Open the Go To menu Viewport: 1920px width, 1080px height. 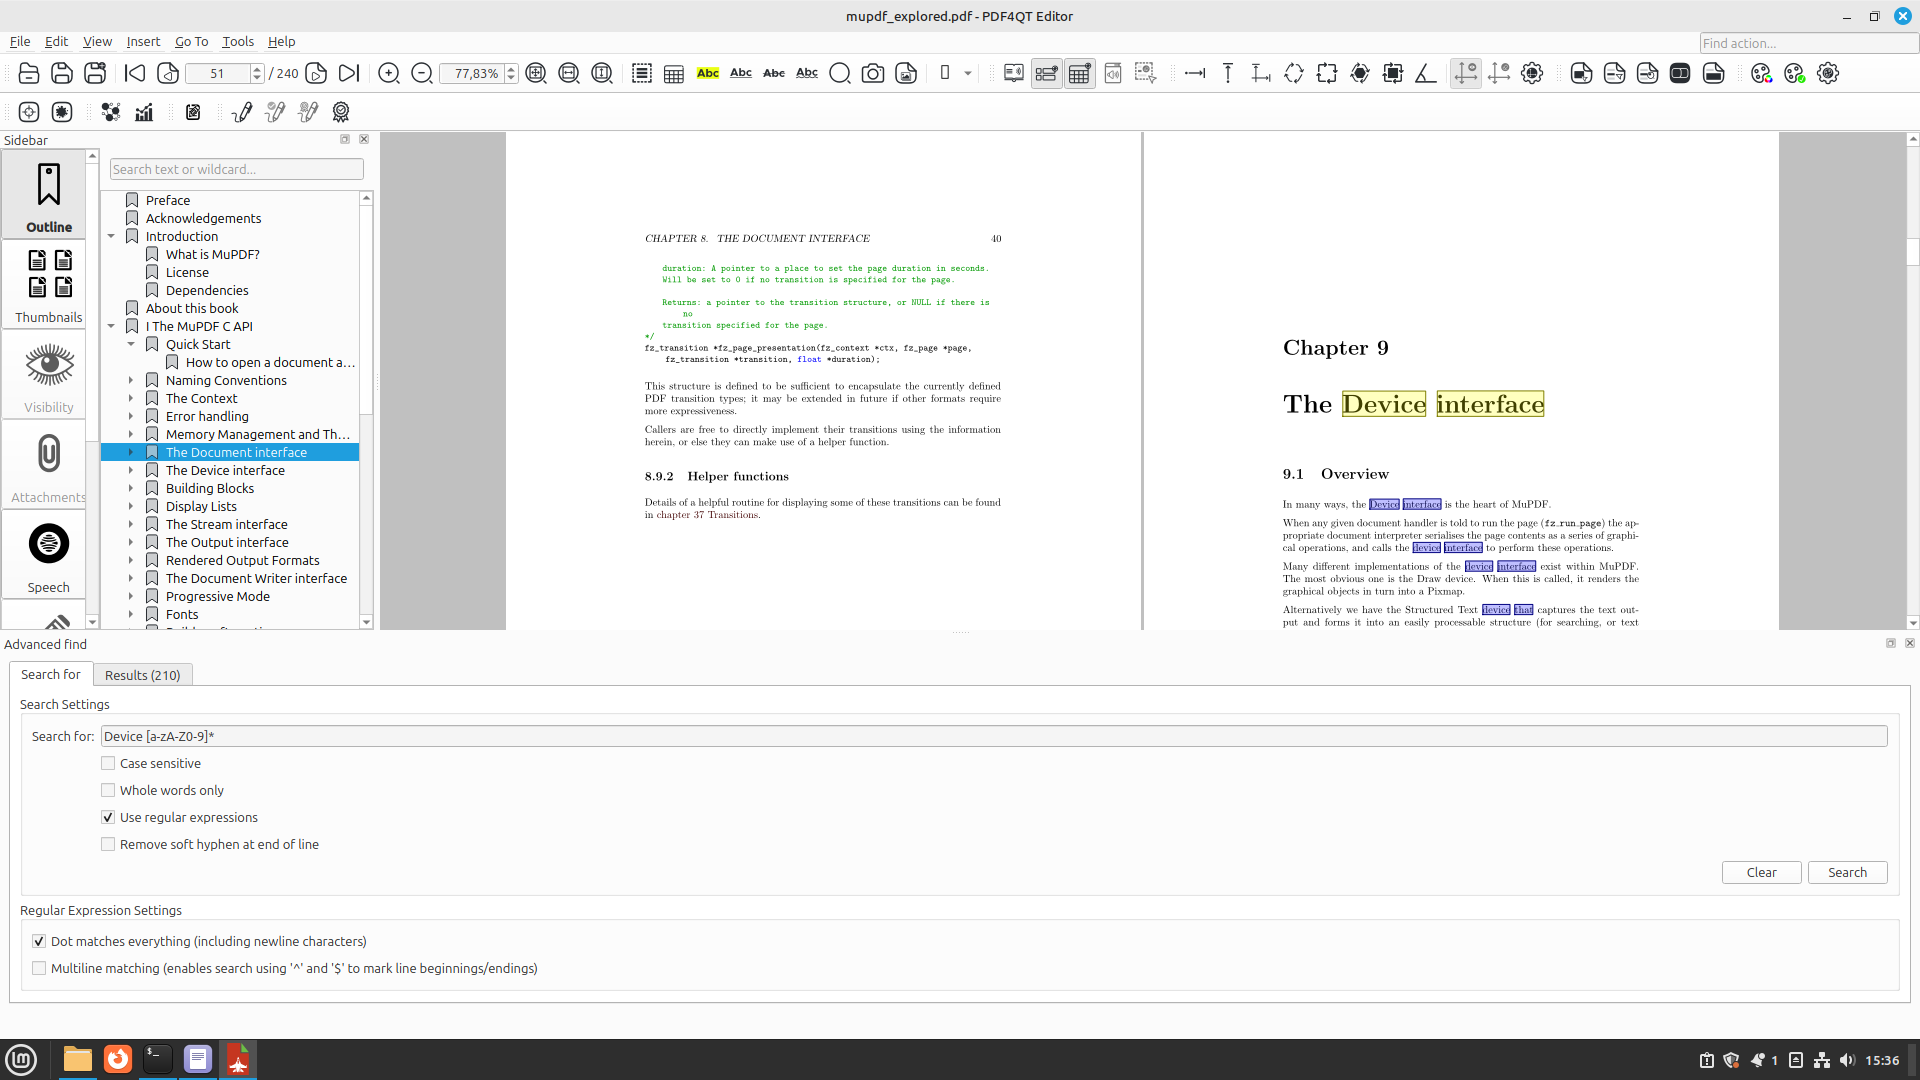coord(191,41)
